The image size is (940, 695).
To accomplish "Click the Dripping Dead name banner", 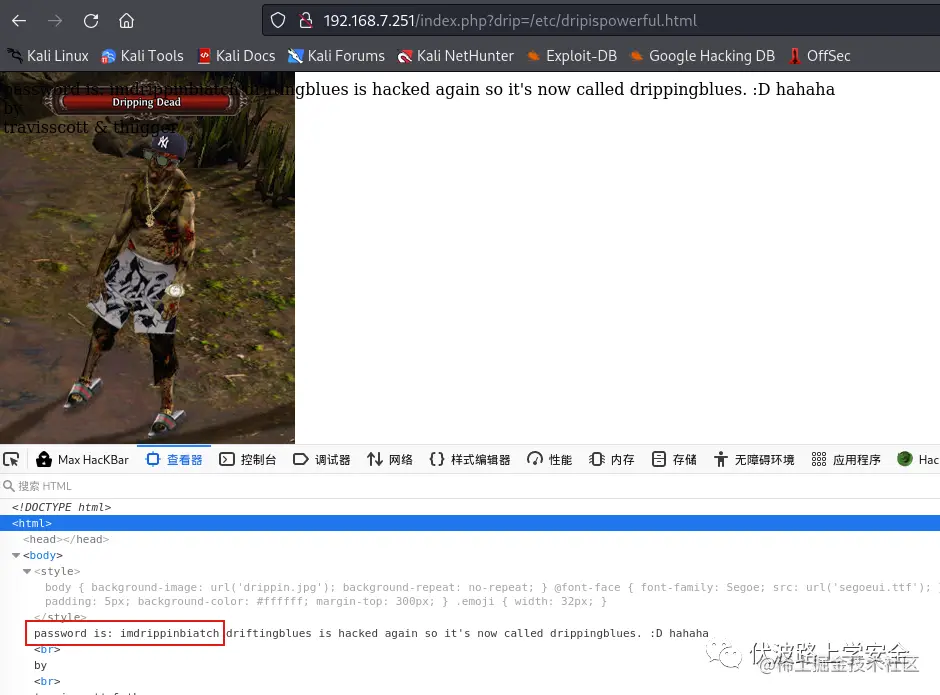I will click(x=146, y=102).
